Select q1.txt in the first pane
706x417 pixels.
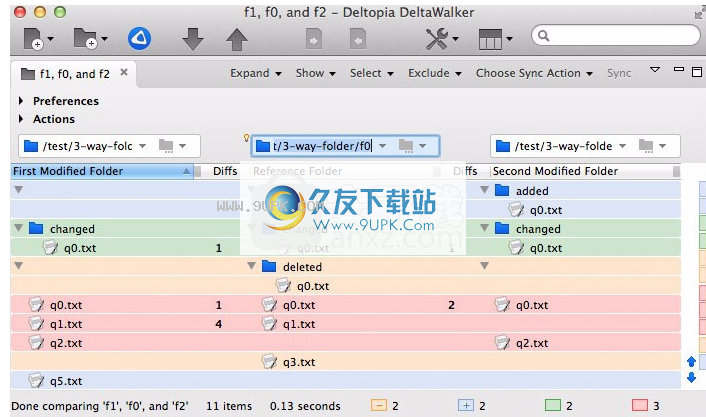click(66, 324)
